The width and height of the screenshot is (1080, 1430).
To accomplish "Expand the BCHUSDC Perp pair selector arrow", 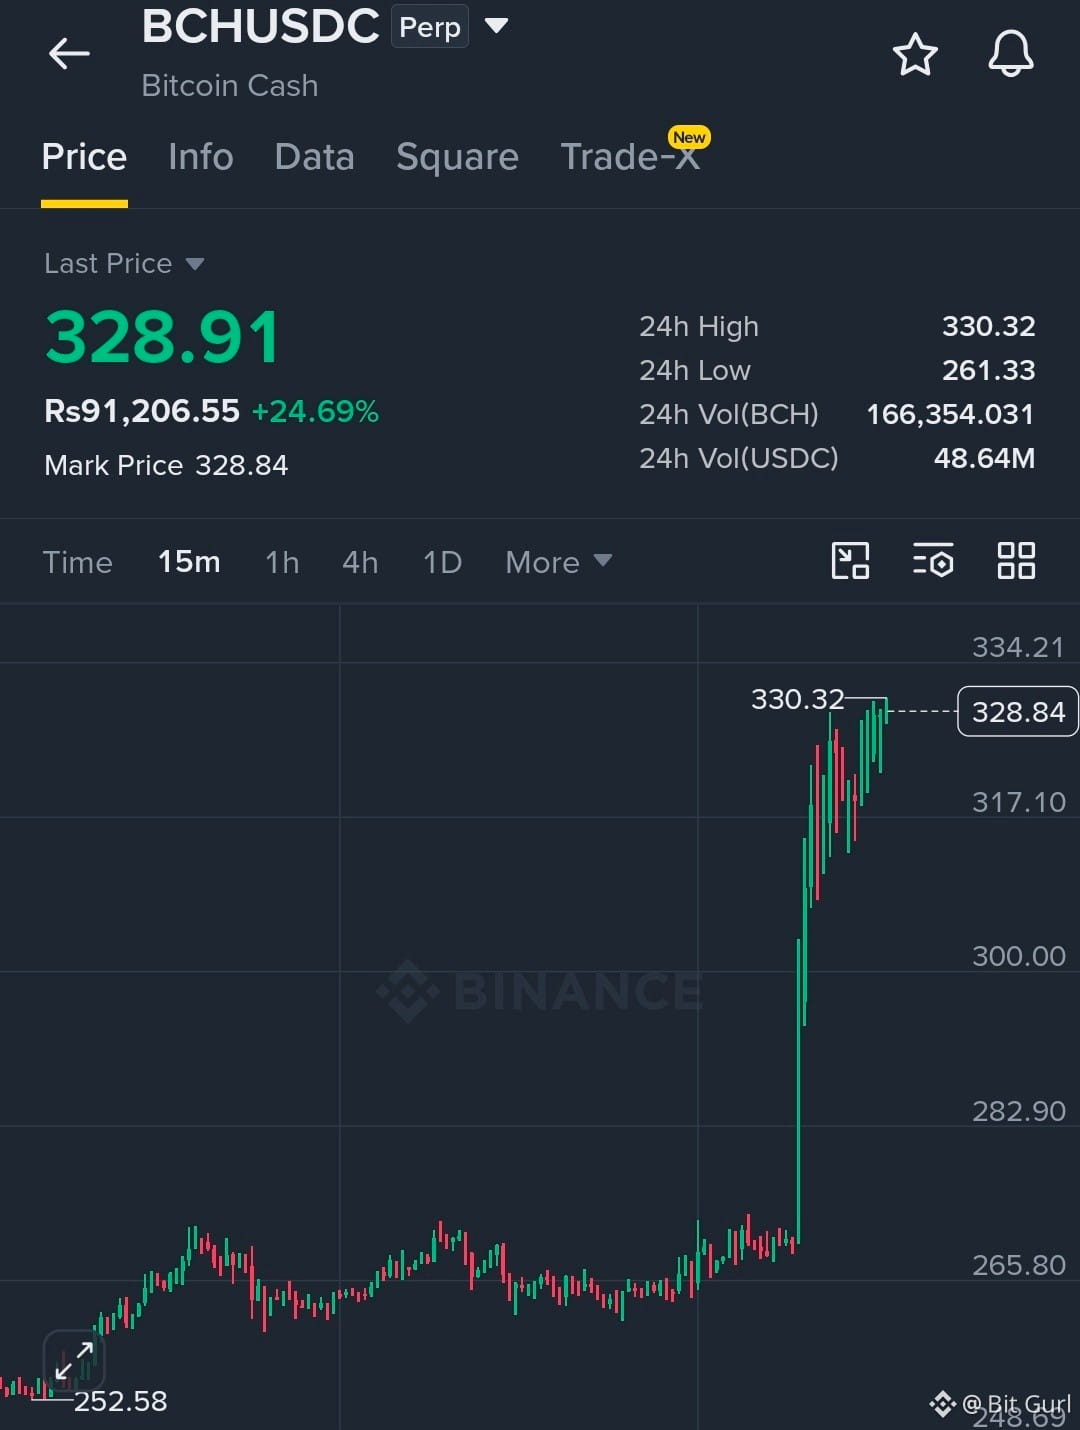I will (496, 26).
